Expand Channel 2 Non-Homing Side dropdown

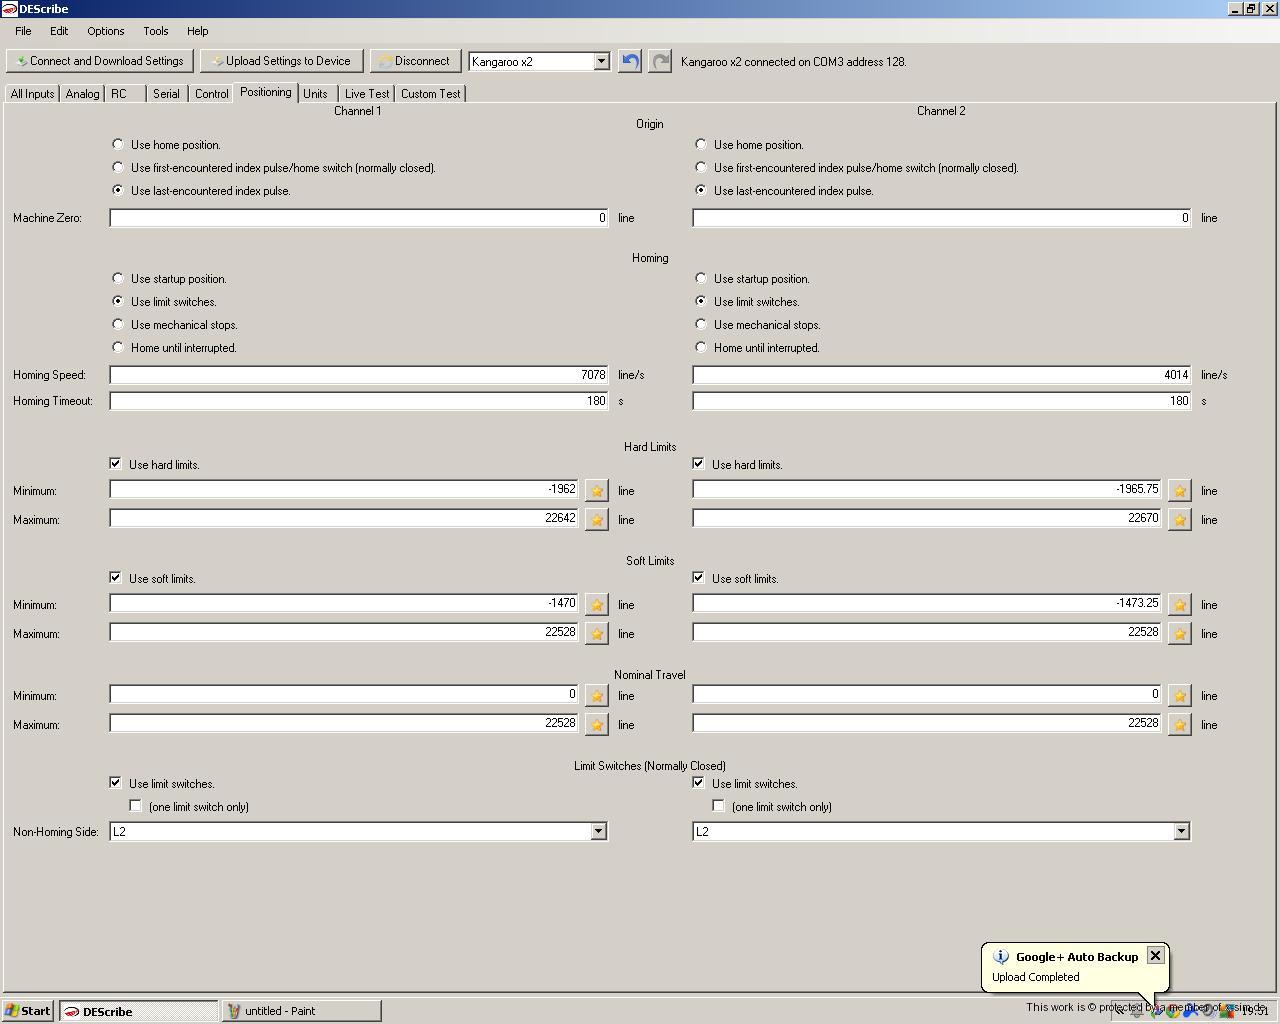[x=1181, y=832]
